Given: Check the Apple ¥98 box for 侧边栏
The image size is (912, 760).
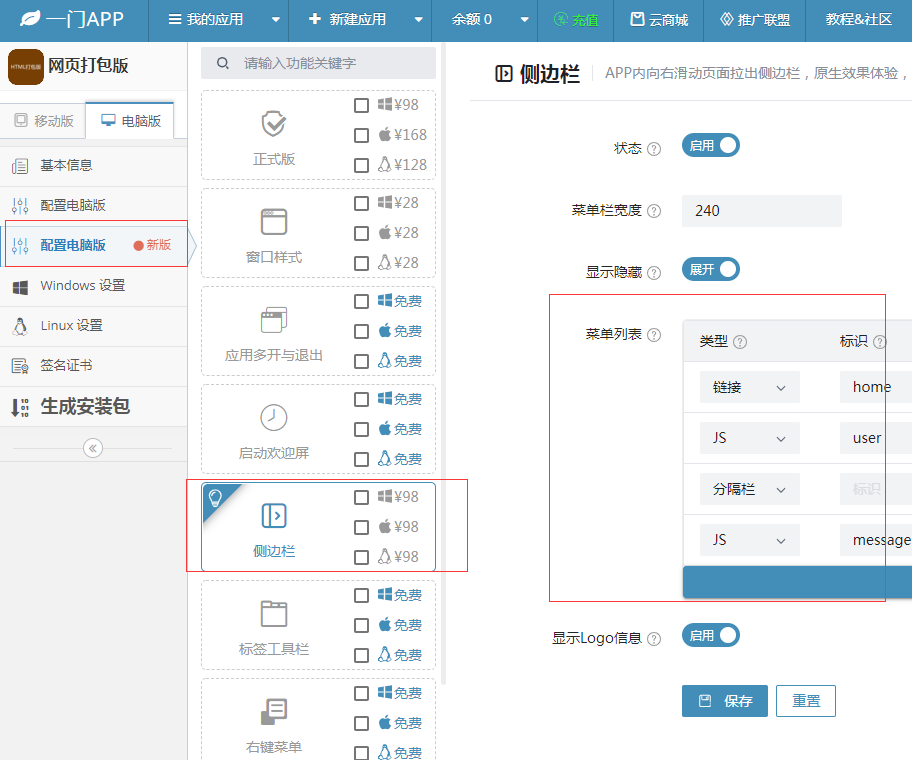Looking at the screenshot, I should click(x=361, y=527).
